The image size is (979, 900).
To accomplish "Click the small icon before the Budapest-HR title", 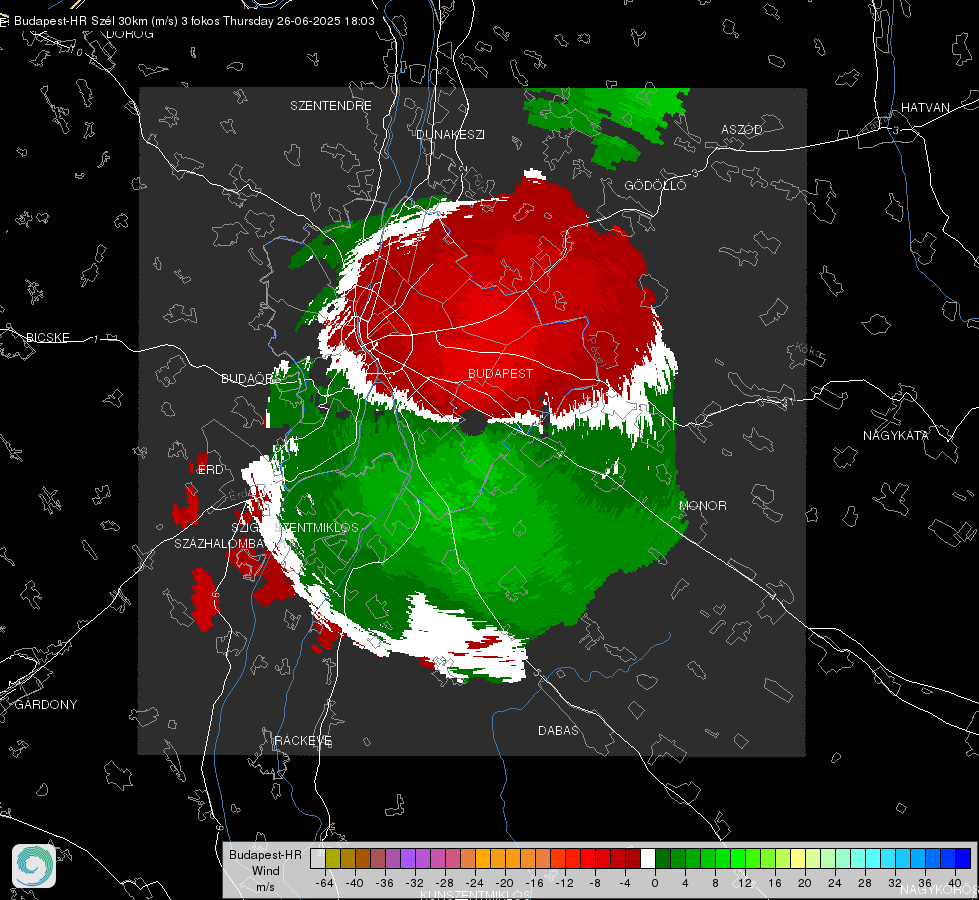I will coord(4,21).
